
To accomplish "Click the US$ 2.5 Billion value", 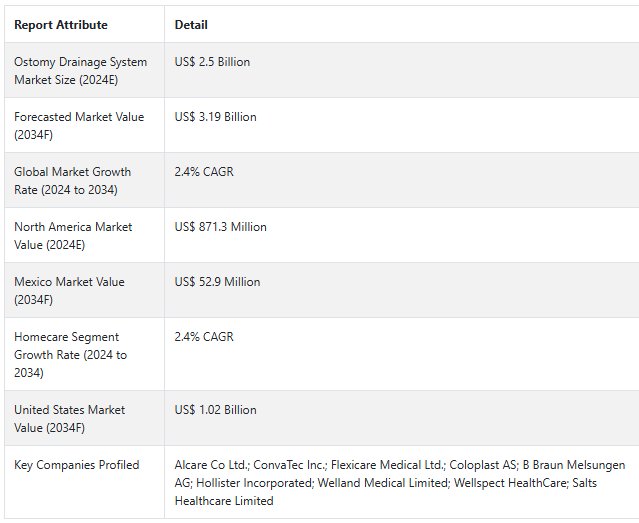I will [212, 62].
